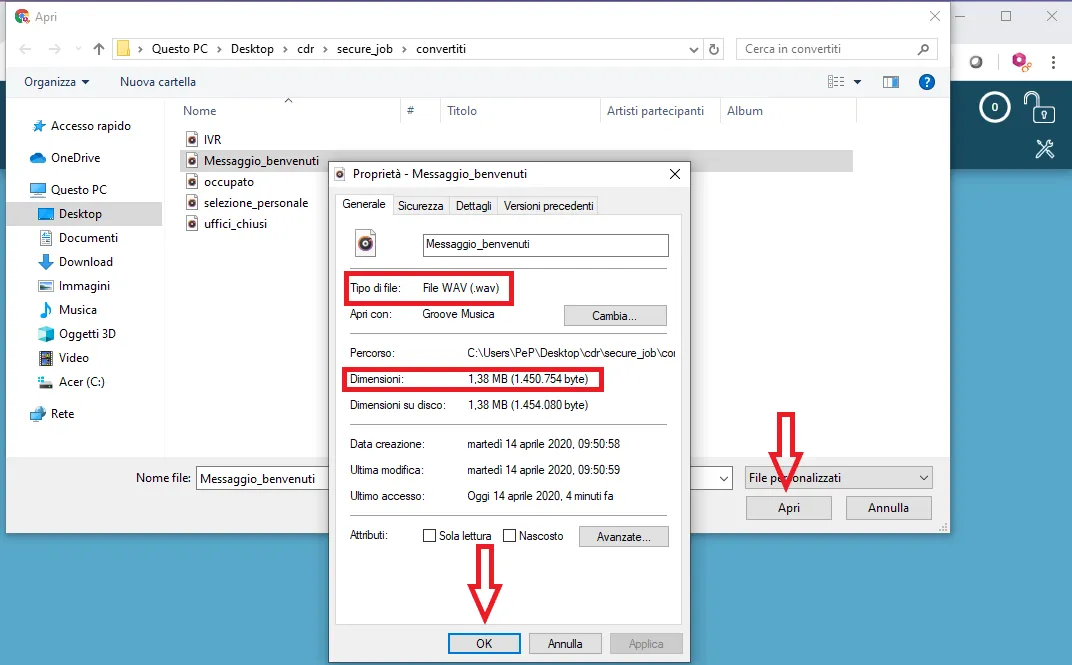Toggle the preview pane icon
1072x665 pixels.
point(890,82)
